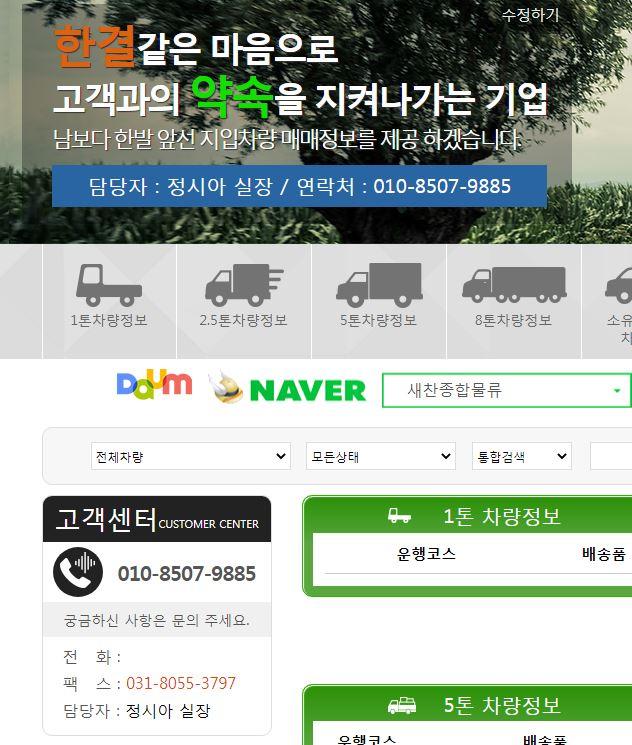Click the 5톤 차량정보 section header
The image size is (632, 745).
pyautogui.click(x=501, y=706)
